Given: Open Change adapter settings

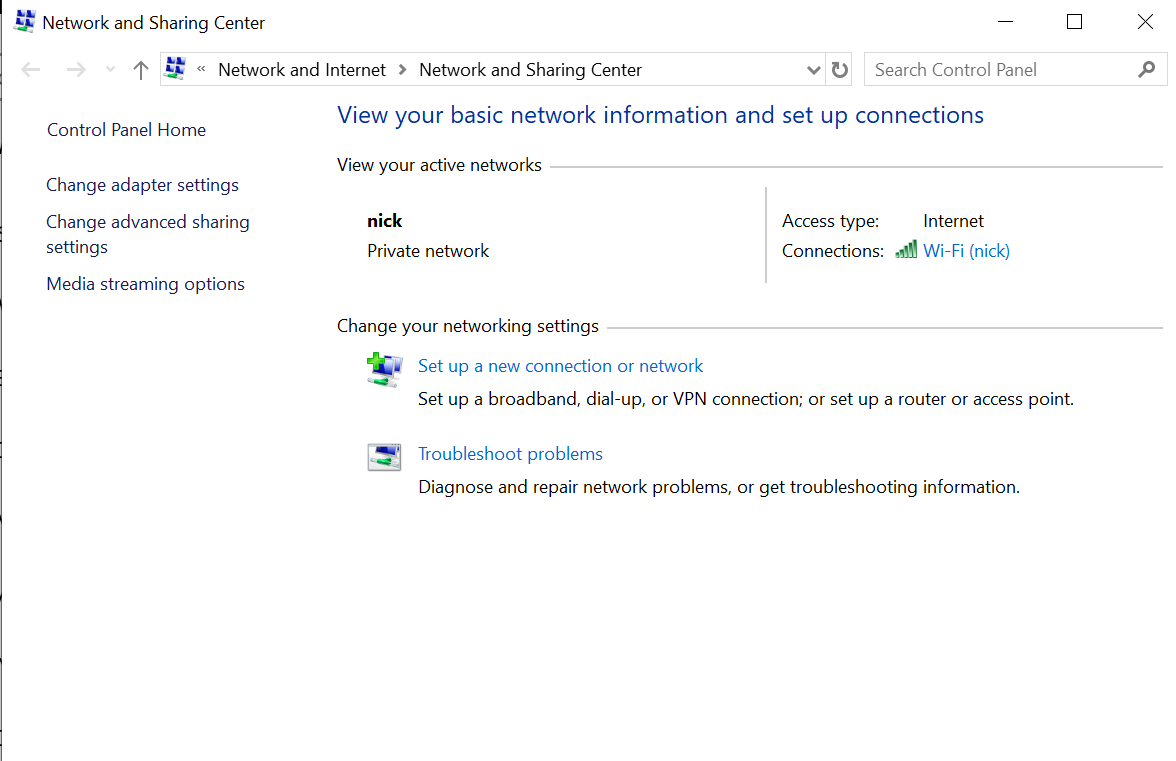Looking at the screenshot, I should tap(143, 185).
